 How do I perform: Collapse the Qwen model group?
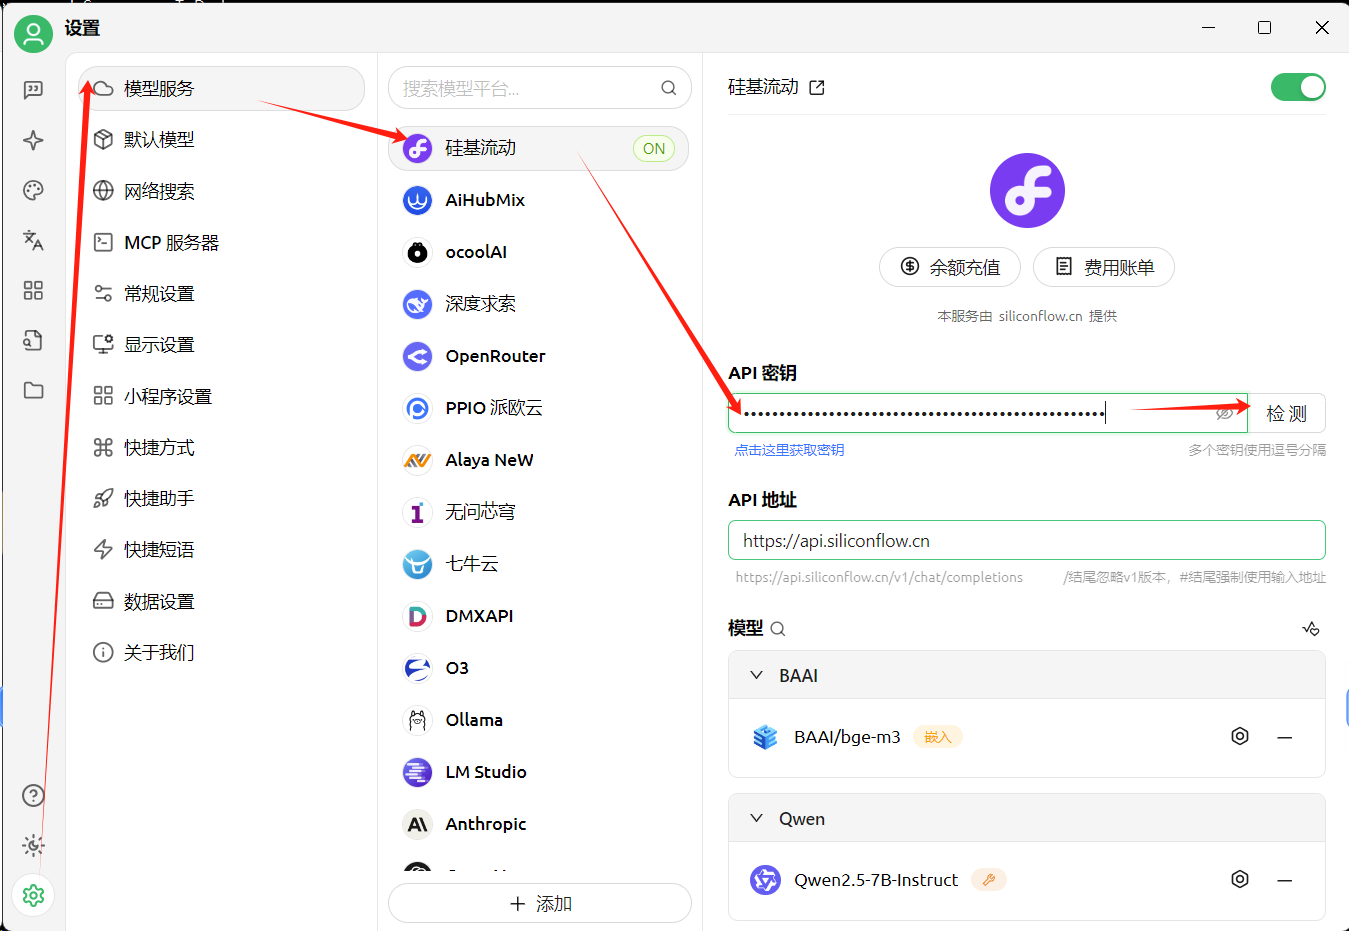pos(756,818)
